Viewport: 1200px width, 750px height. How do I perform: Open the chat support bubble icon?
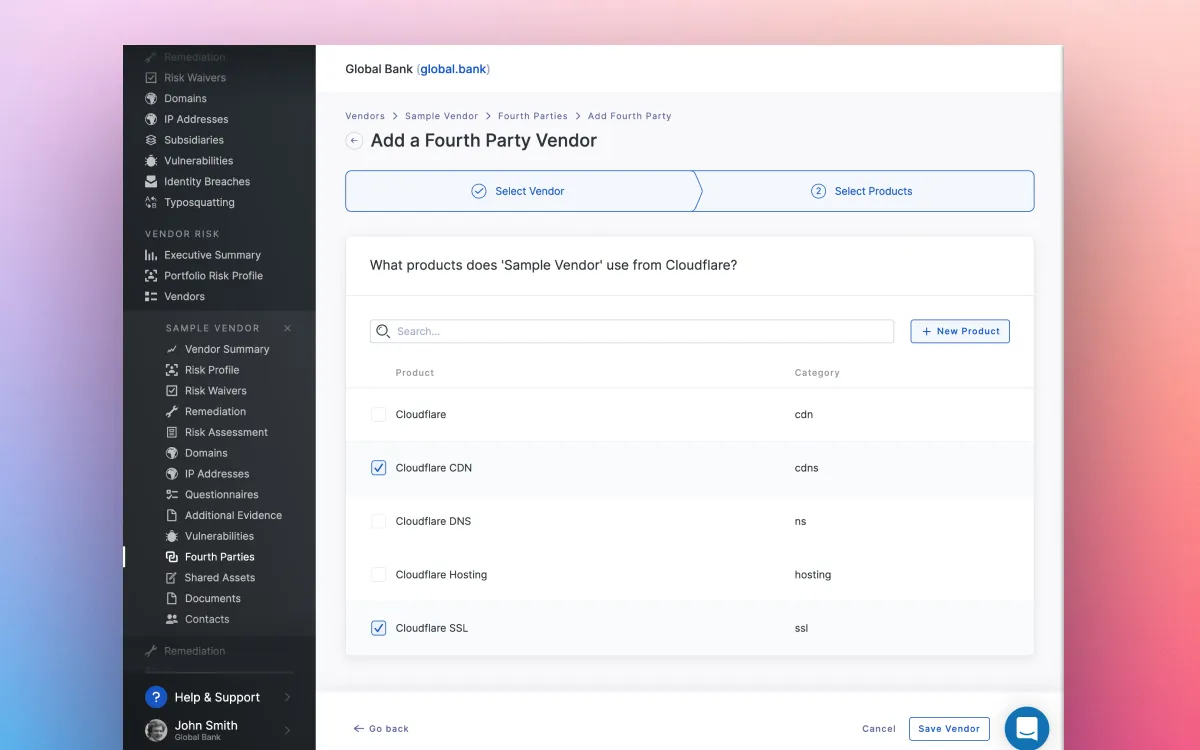(x=1027, y=729)
